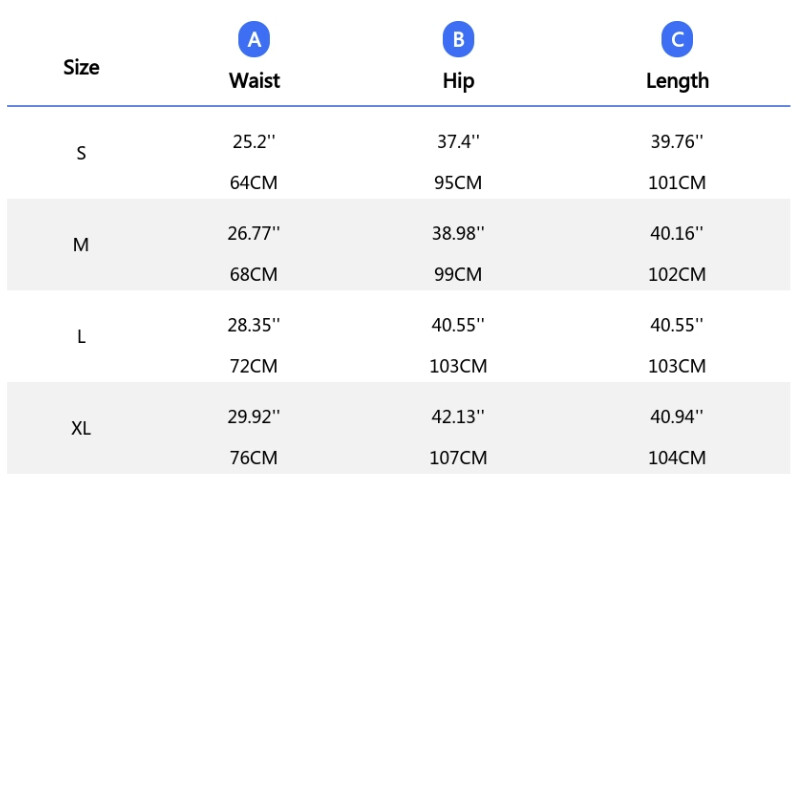Click the blue A badge icon
The width and height of the screenshot is (800, 800).
pyautogui.click(x=254, y=40)
